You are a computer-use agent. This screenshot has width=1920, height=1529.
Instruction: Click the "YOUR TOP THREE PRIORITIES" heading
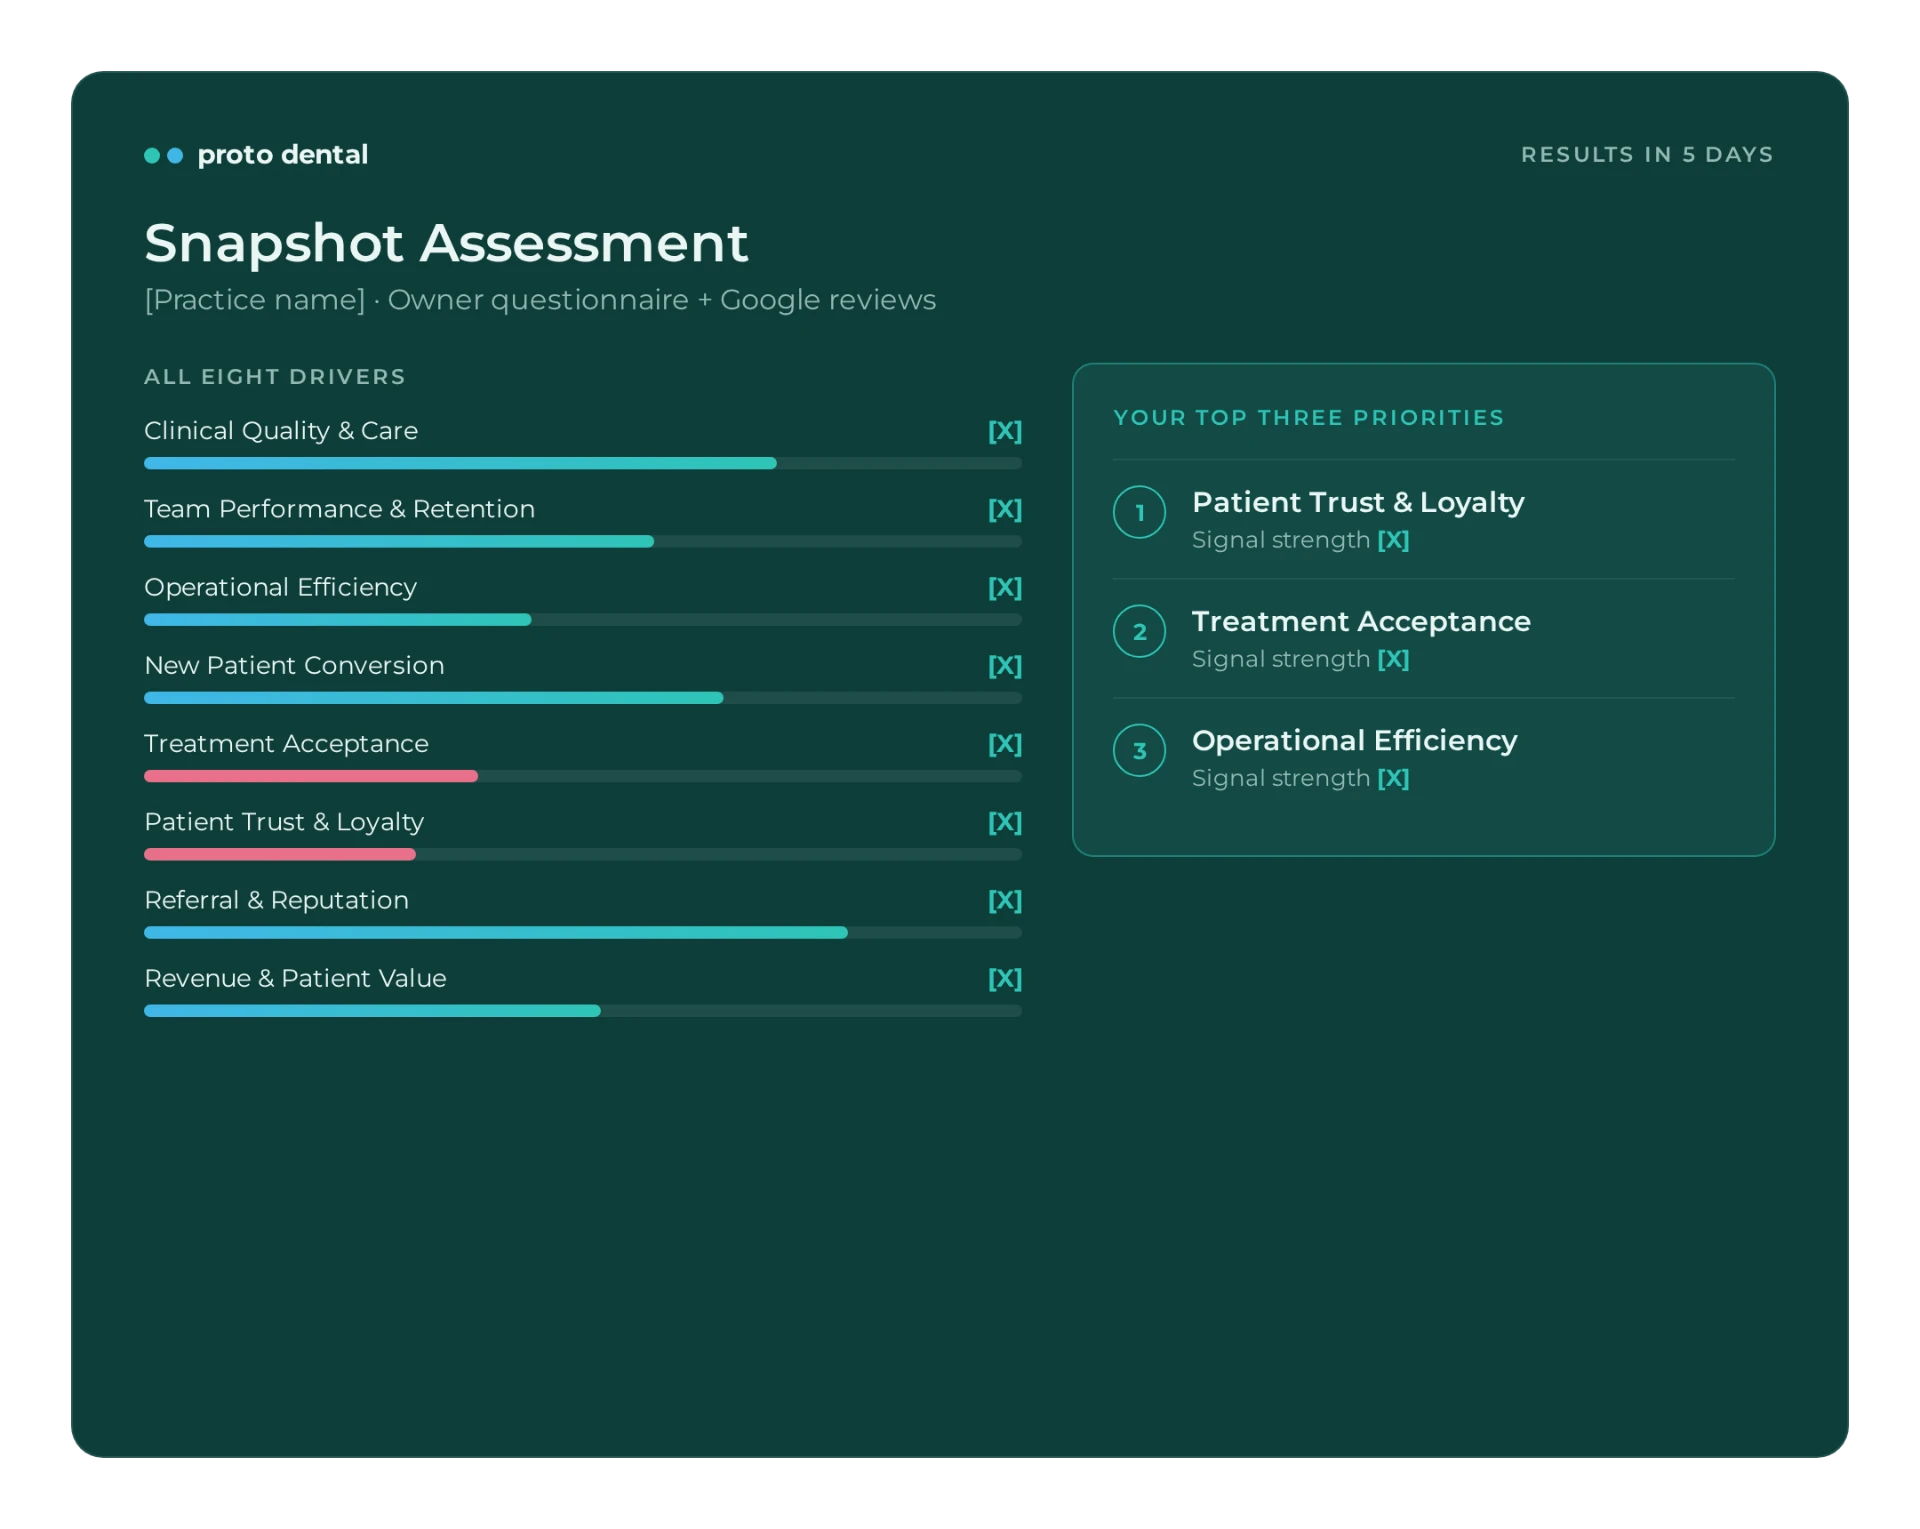click(x=1309, y=418)
